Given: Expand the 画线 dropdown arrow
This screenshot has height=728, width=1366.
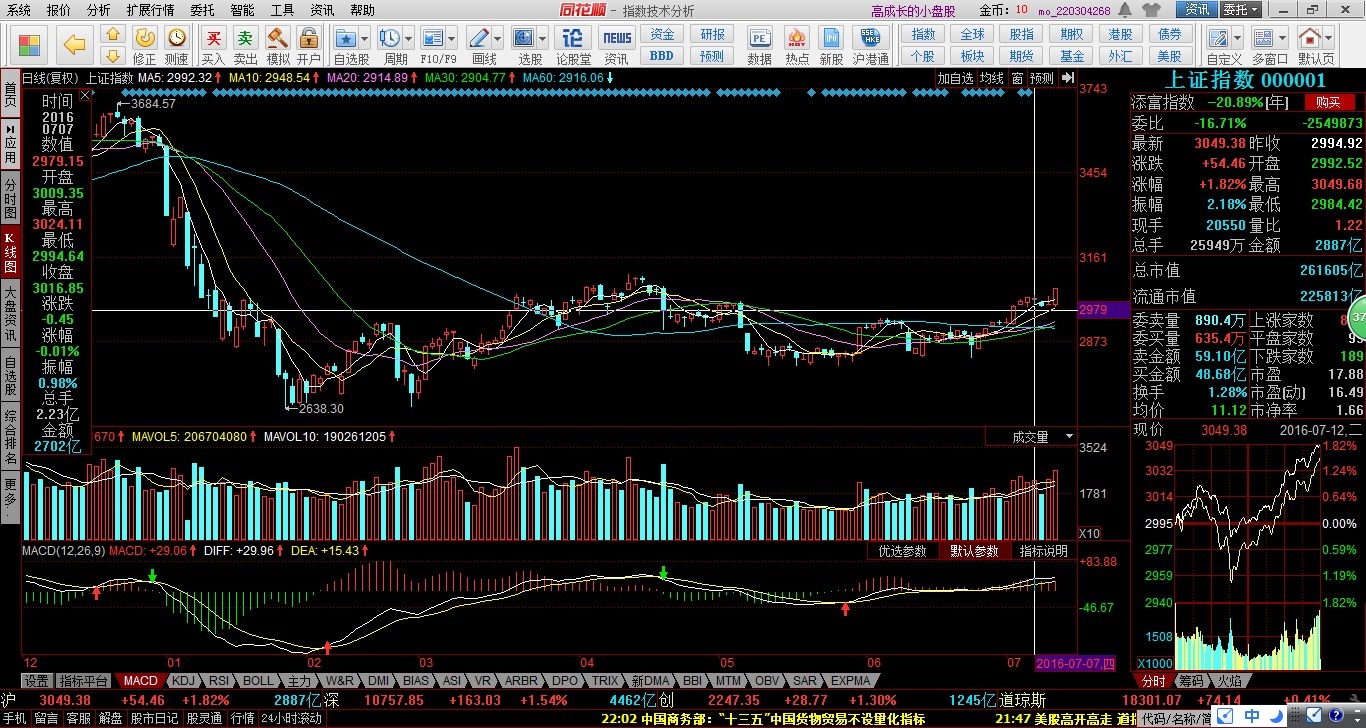Looking at the screenshot, I should pyautogui.click(x=497, y=40).
